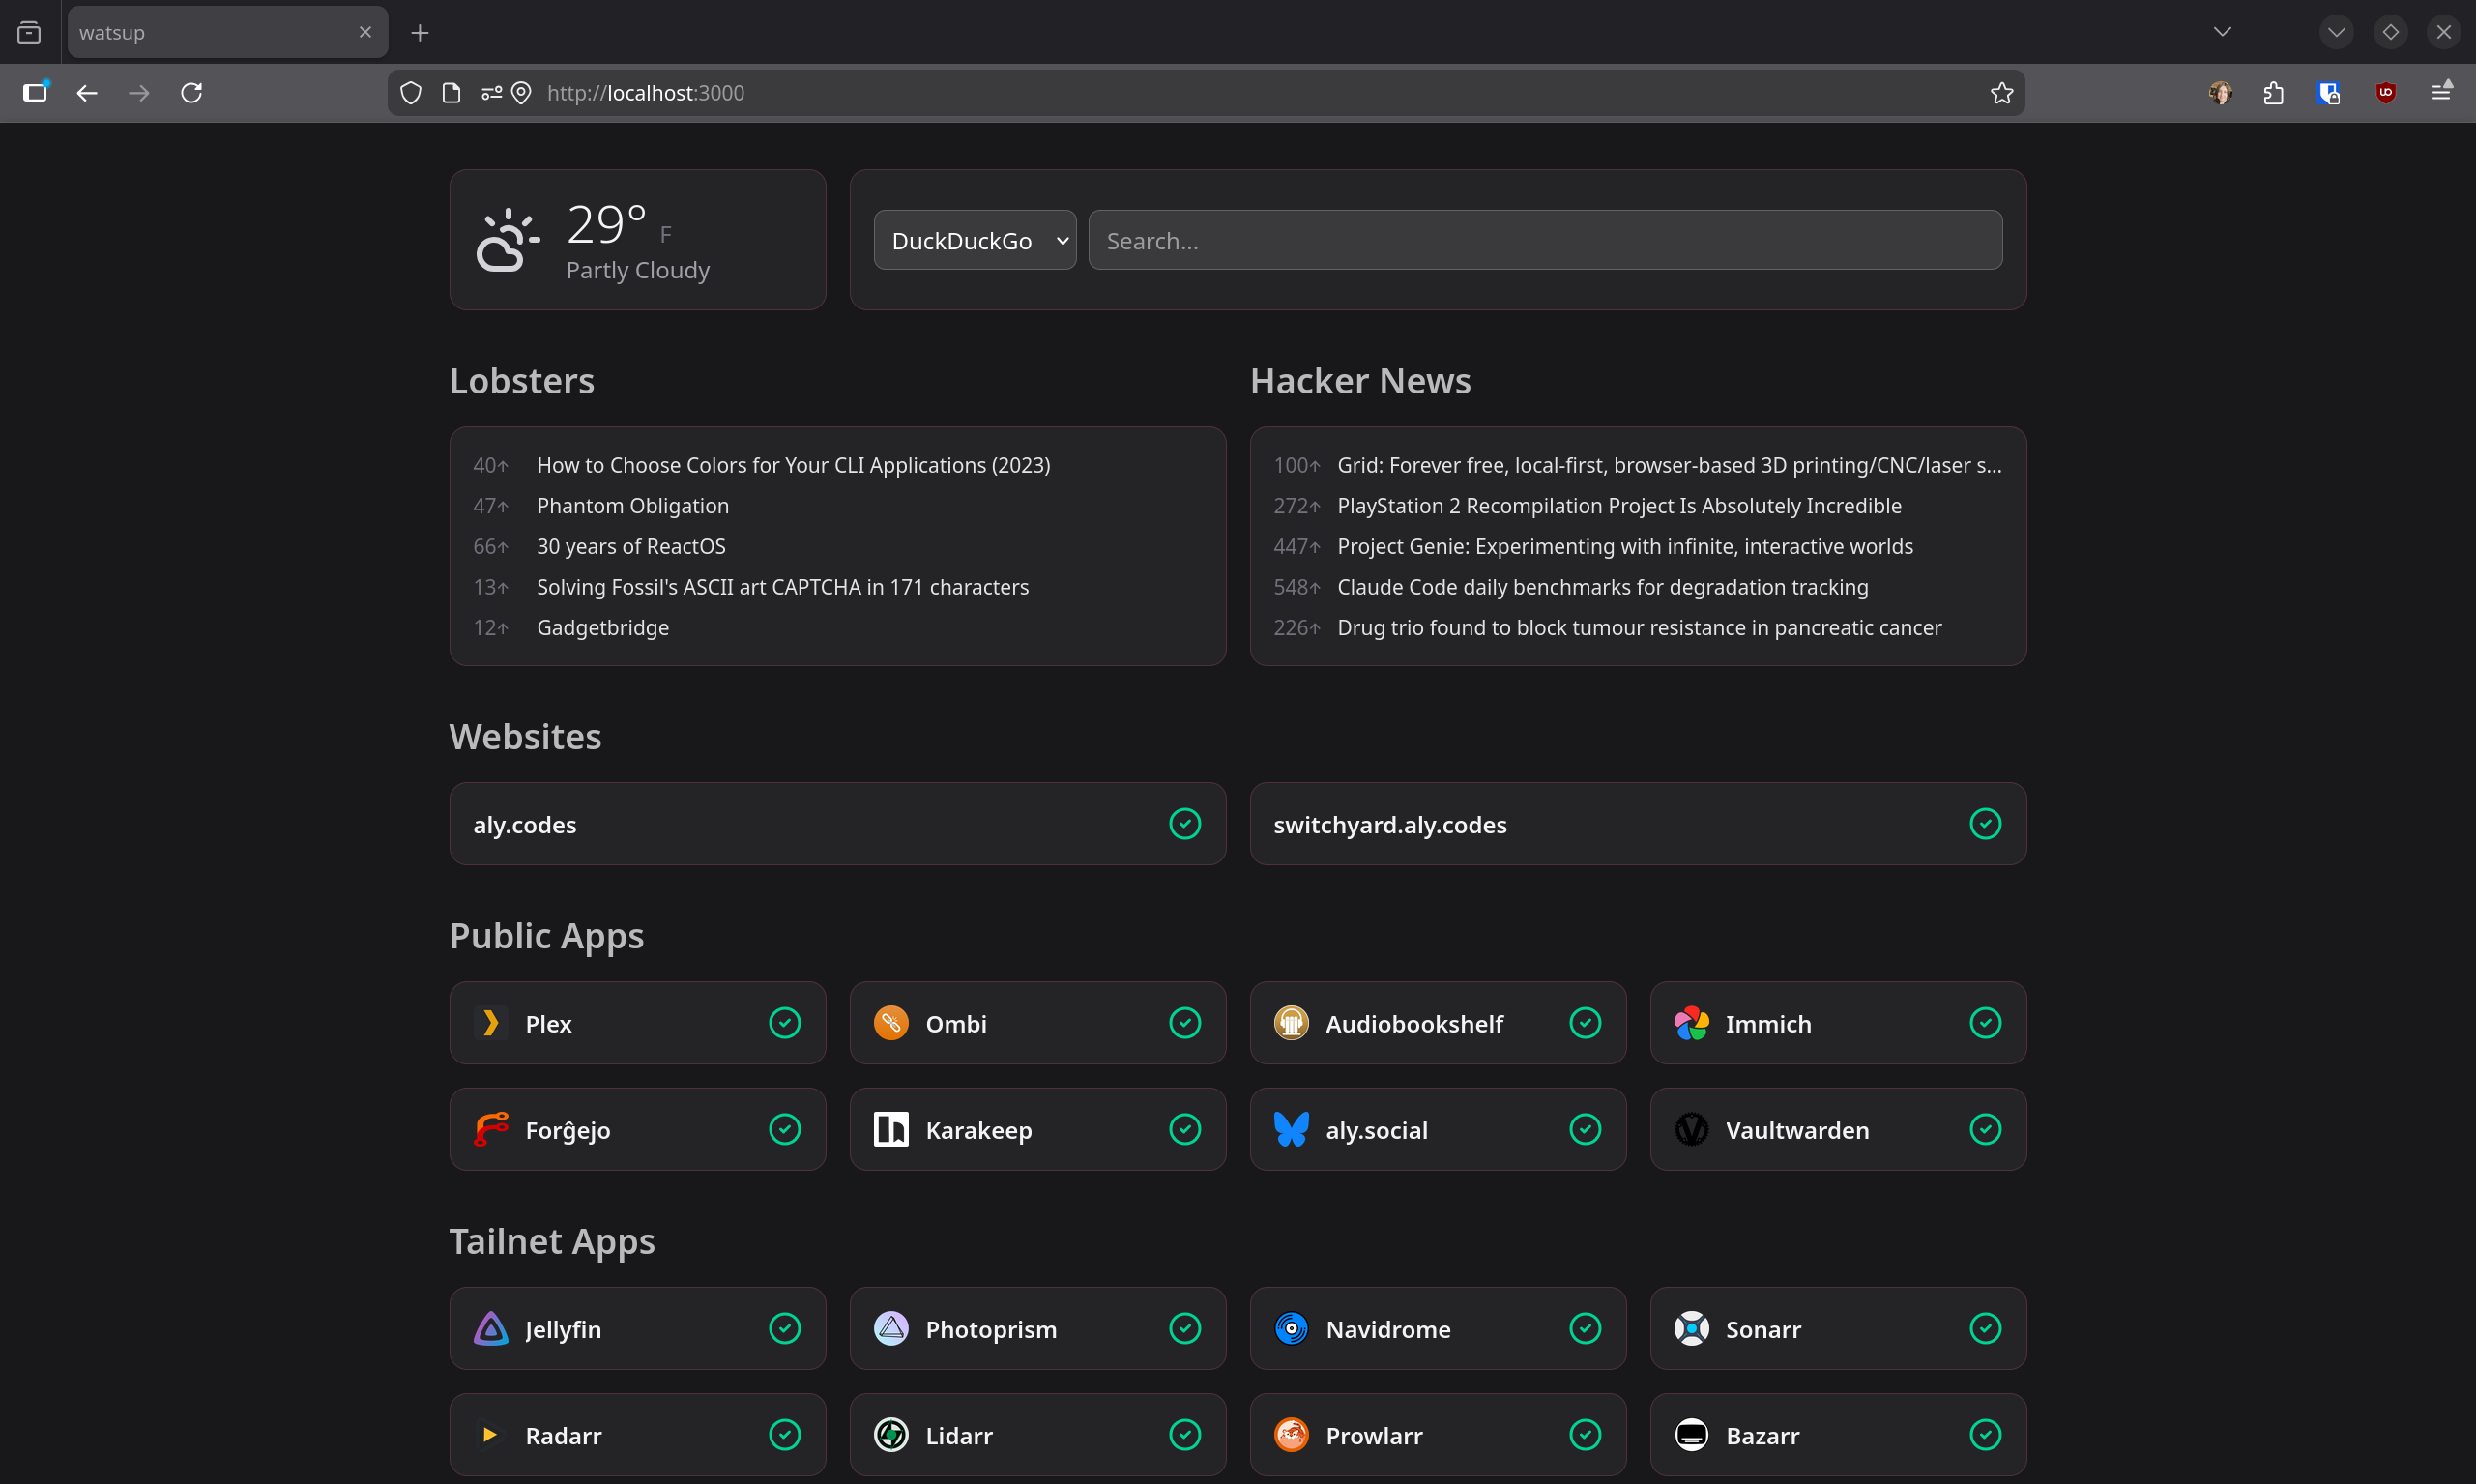
Task: Click into the Search input field
Action: (x=1545, y=240)
